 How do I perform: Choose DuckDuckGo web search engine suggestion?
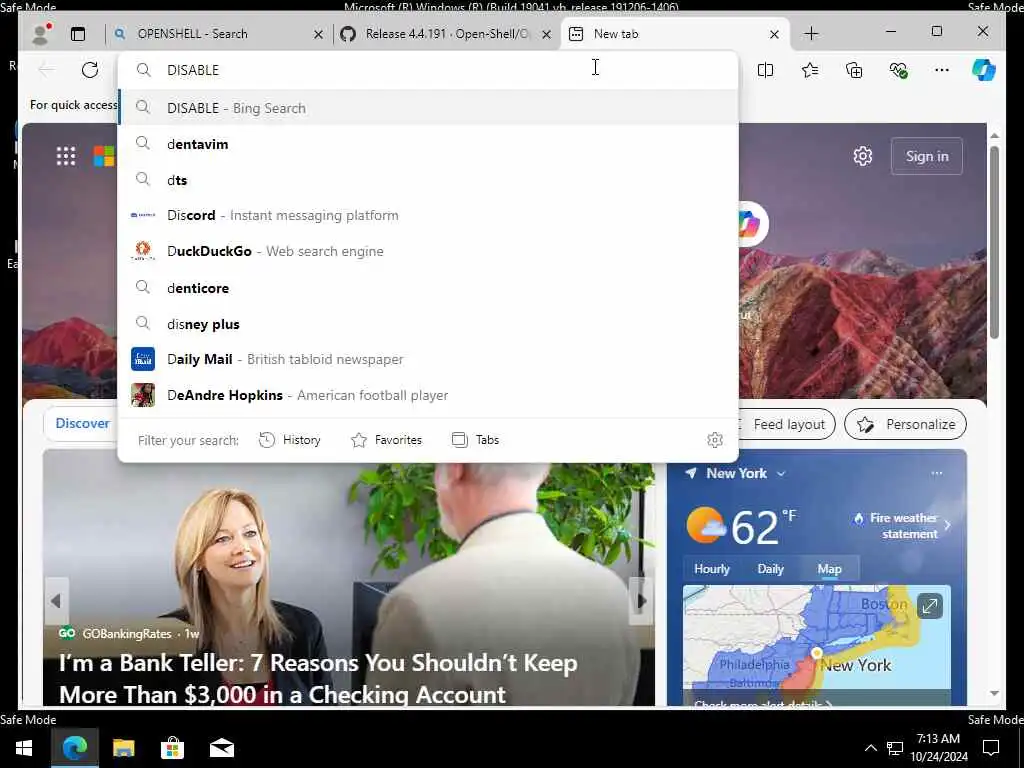pos(428,251)
